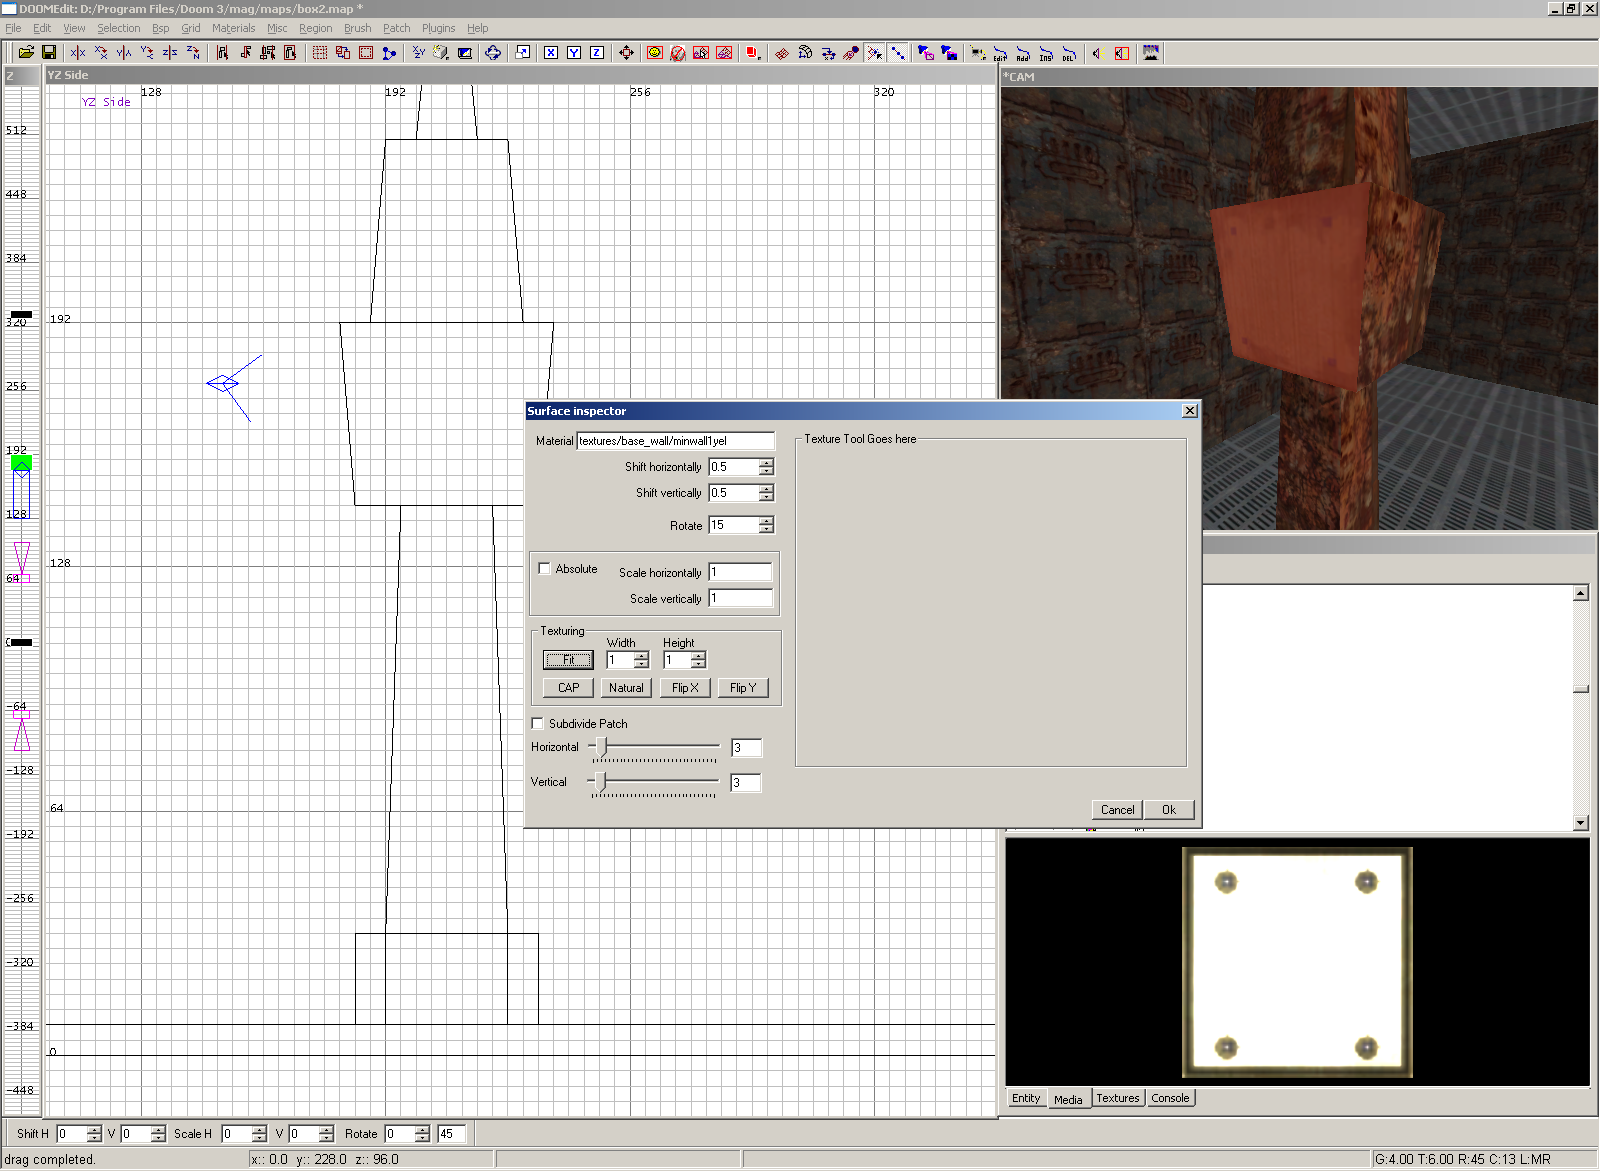This screenshot has height=1171, width=1600.
Task: Click the Open map folder icon
Action: click(26, 53)
